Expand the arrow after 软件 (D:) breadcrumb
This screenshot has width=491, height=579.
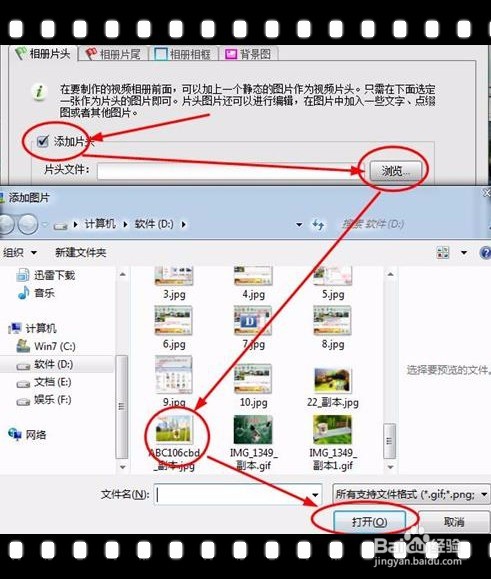(x=184, y=224)
